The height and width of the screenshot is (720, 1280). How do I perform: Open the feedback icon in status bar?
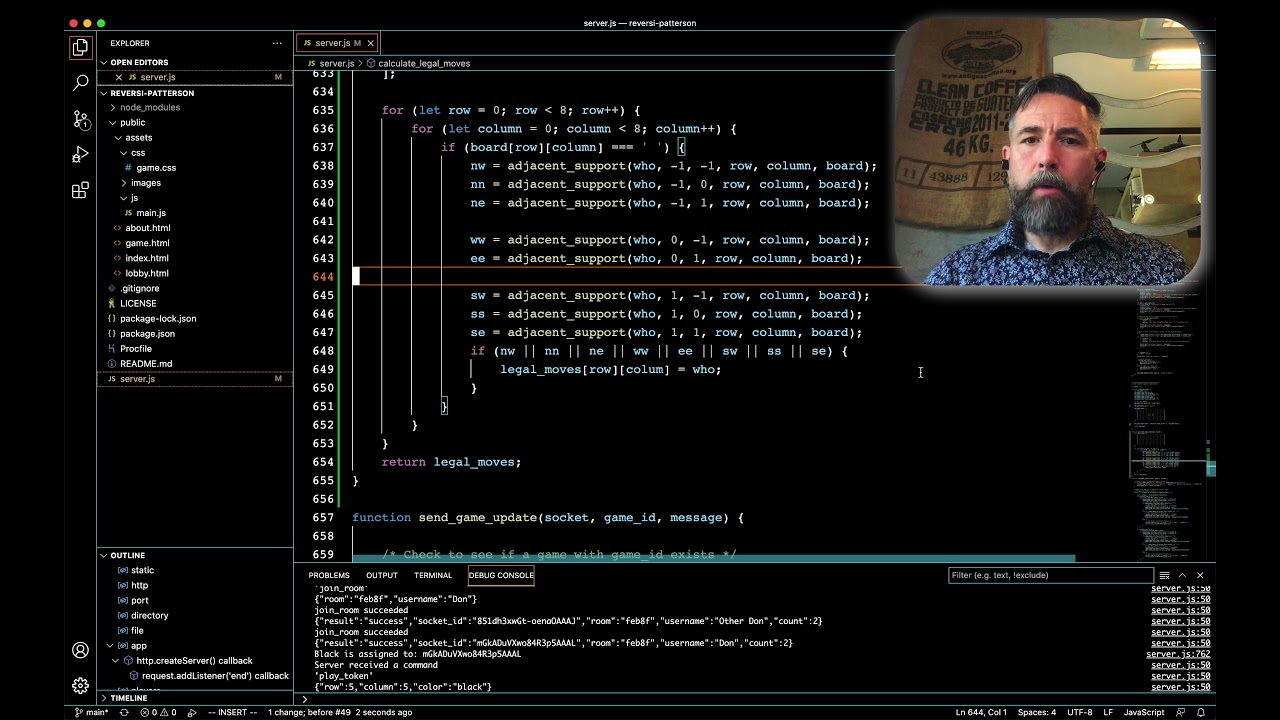pos(1182,712)
